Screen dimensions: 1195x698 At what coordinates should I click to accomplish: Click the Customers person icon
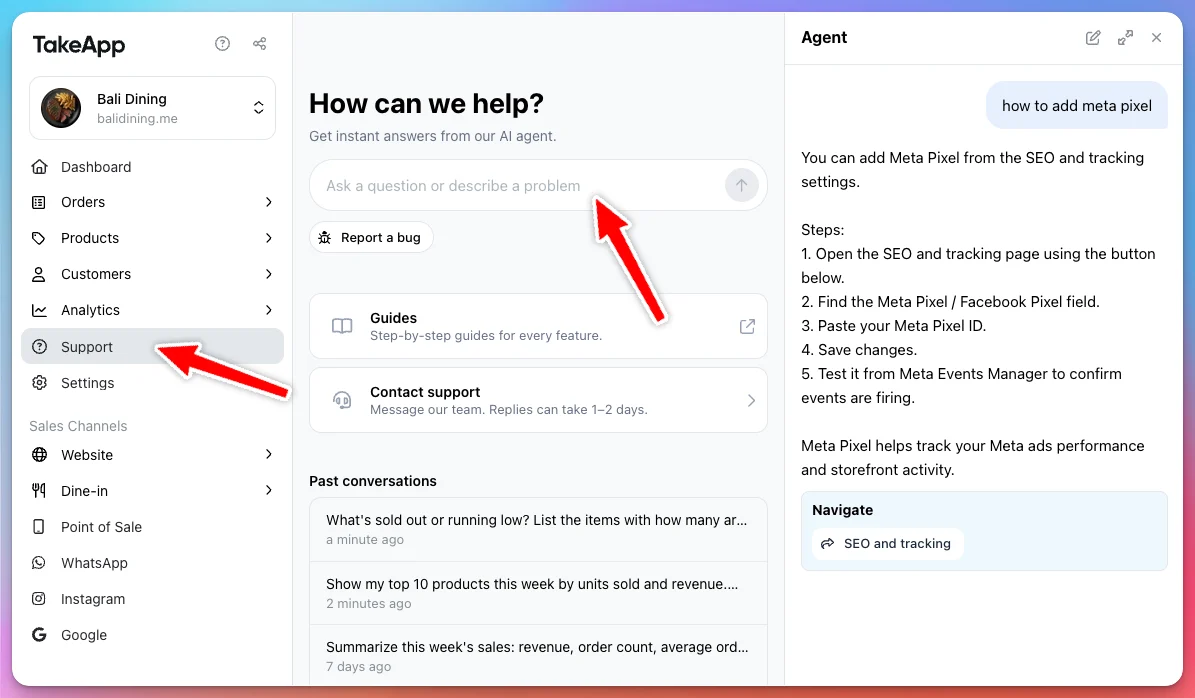(39, 274)
